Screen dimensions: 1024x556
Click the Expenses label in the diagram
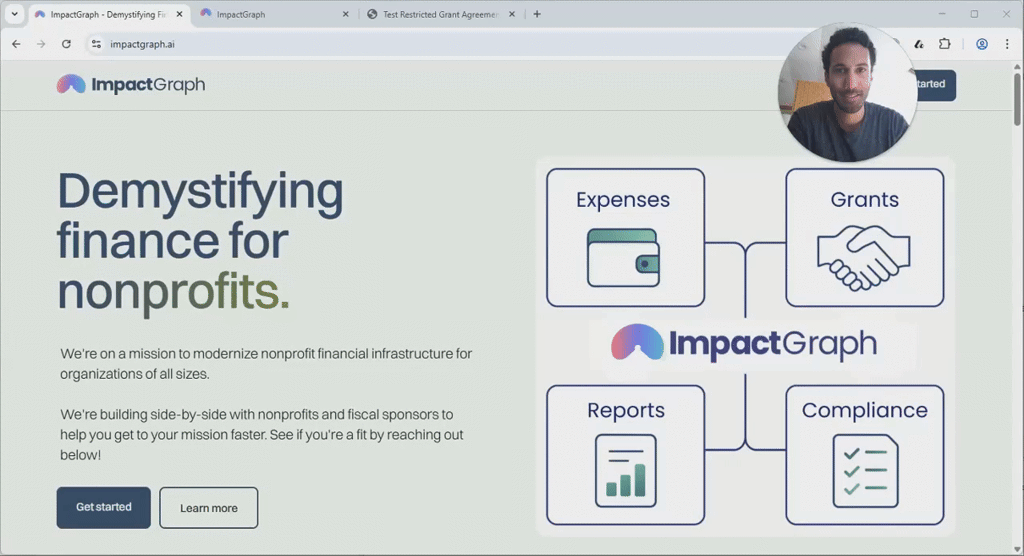623,199
